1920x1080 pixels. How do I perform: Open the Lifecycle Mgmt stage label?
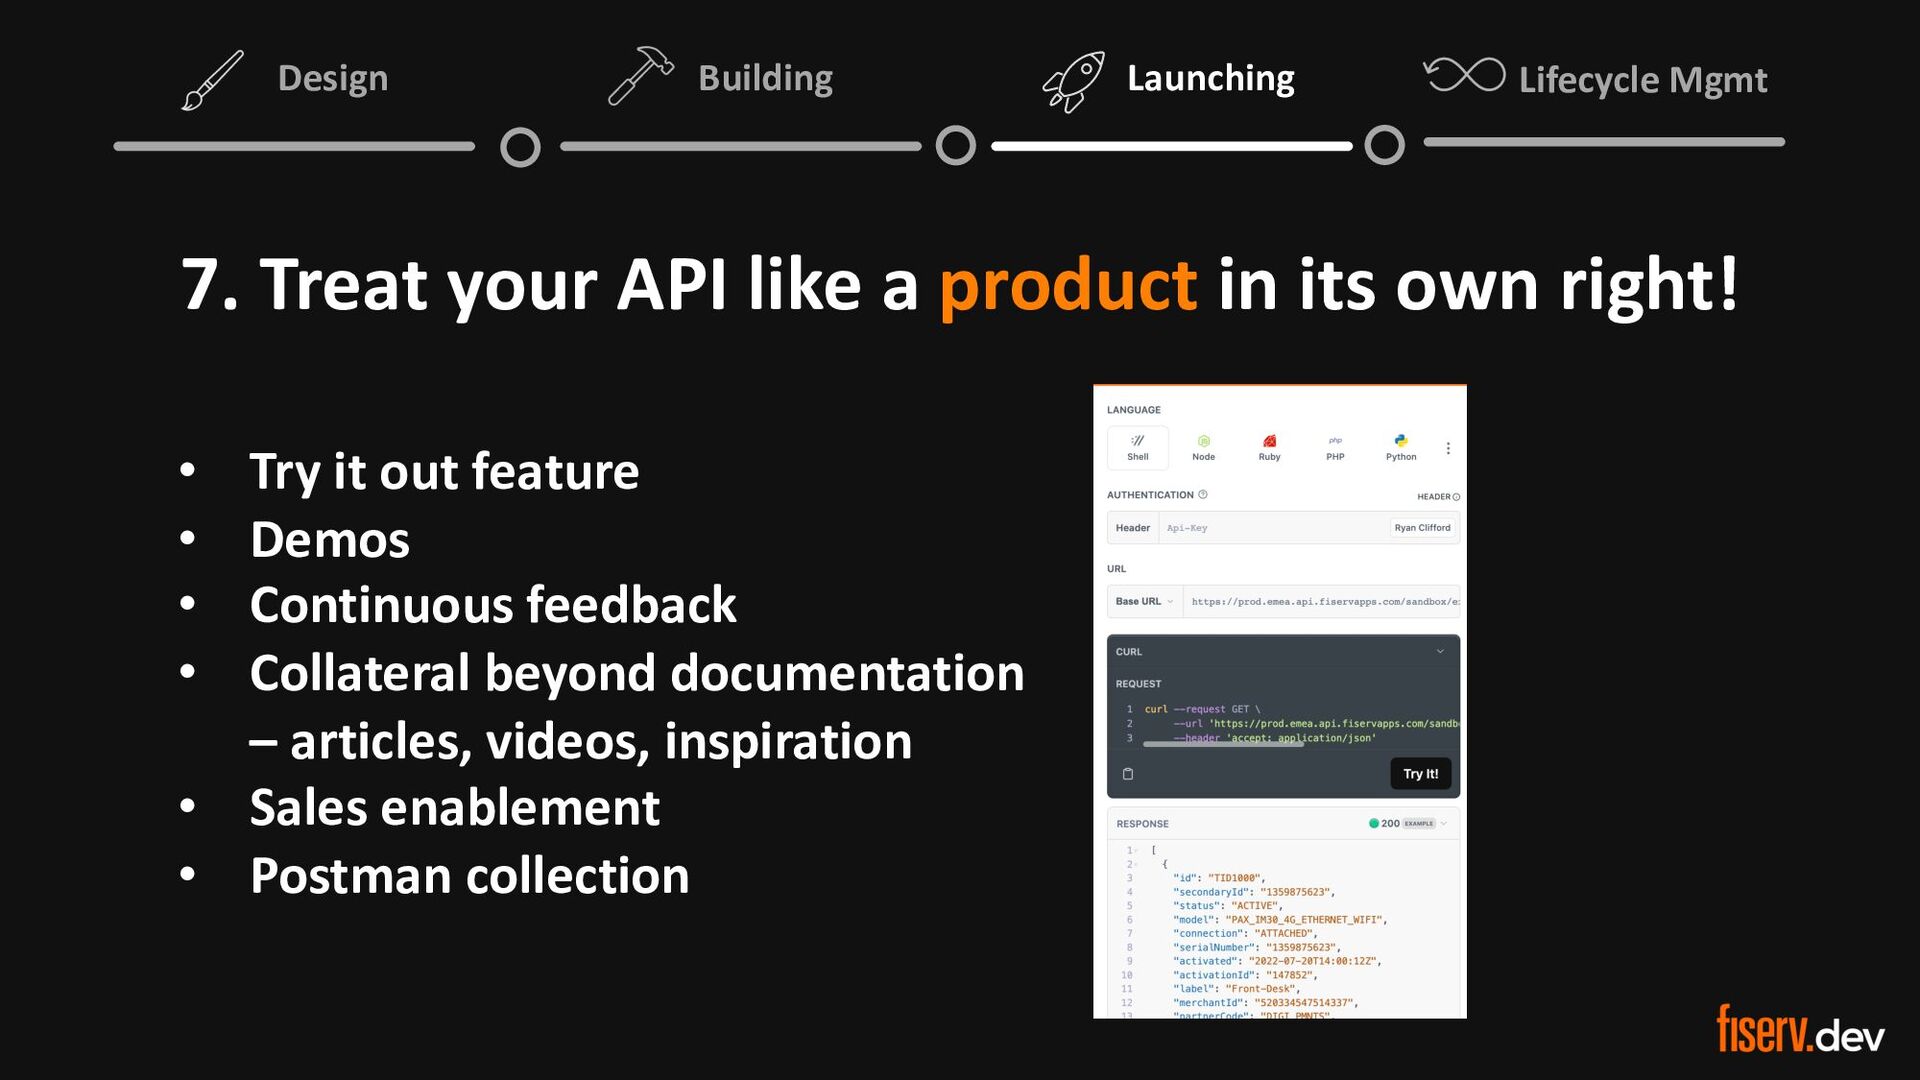click(1643, 80)
